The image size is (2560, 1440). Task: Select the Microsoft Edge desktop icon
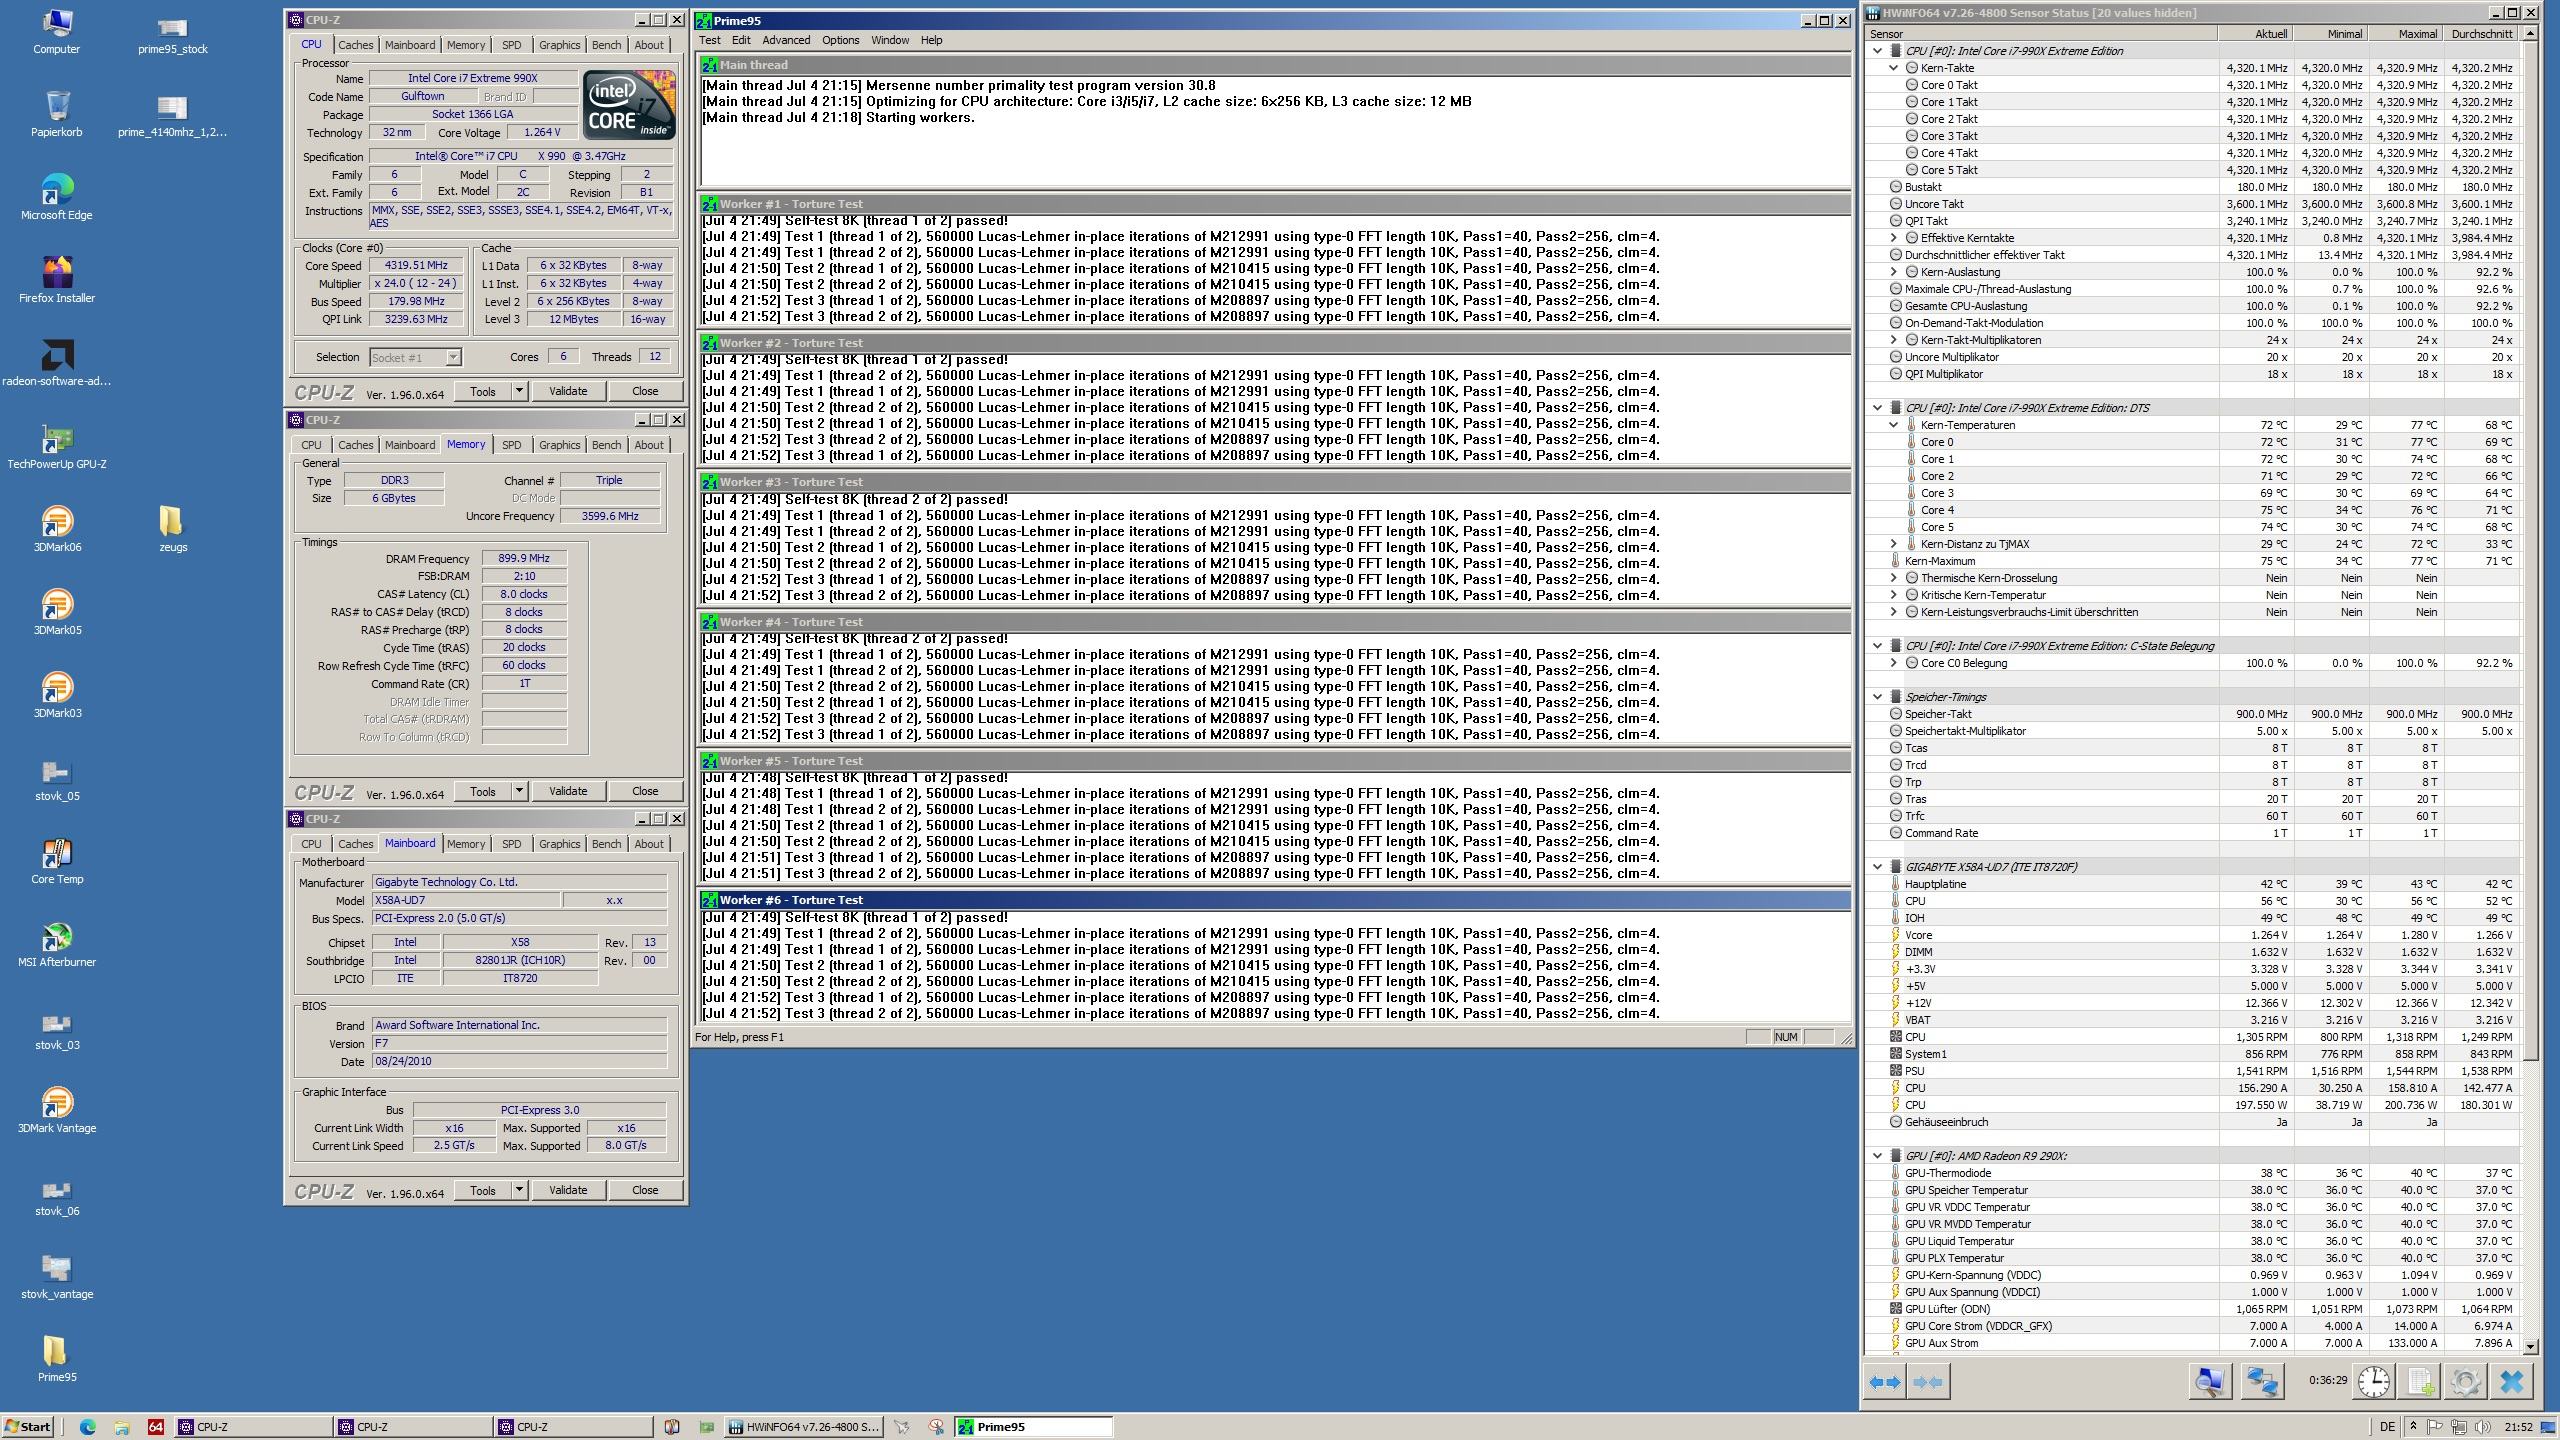coord(57,196)
